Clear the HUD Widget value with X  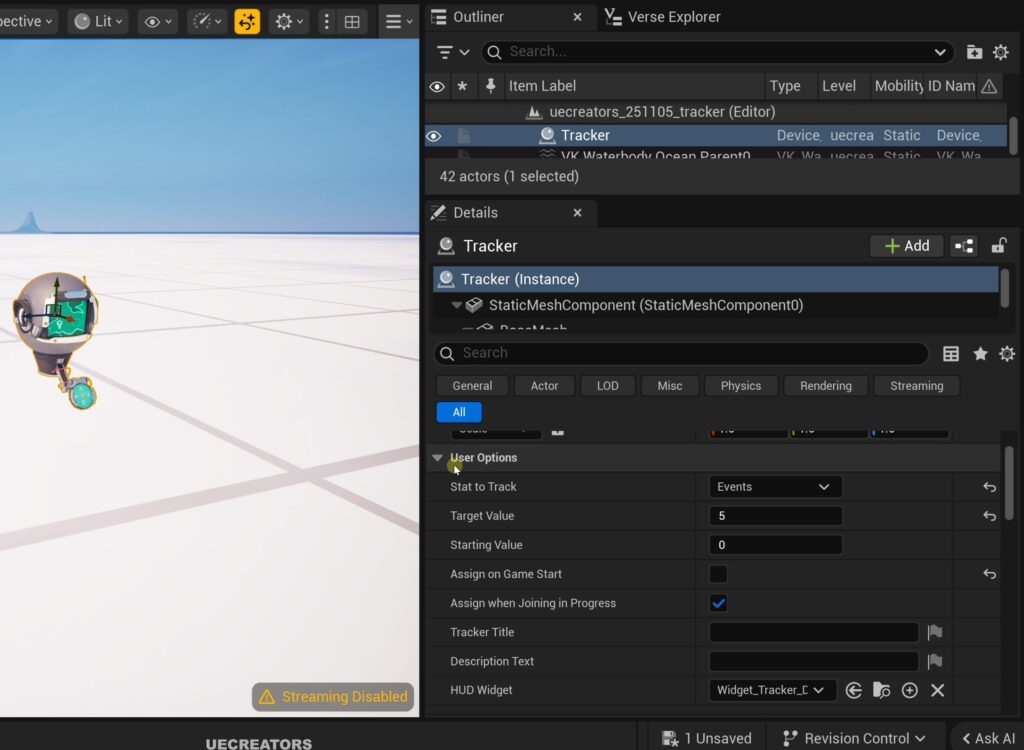coord(938,690)
